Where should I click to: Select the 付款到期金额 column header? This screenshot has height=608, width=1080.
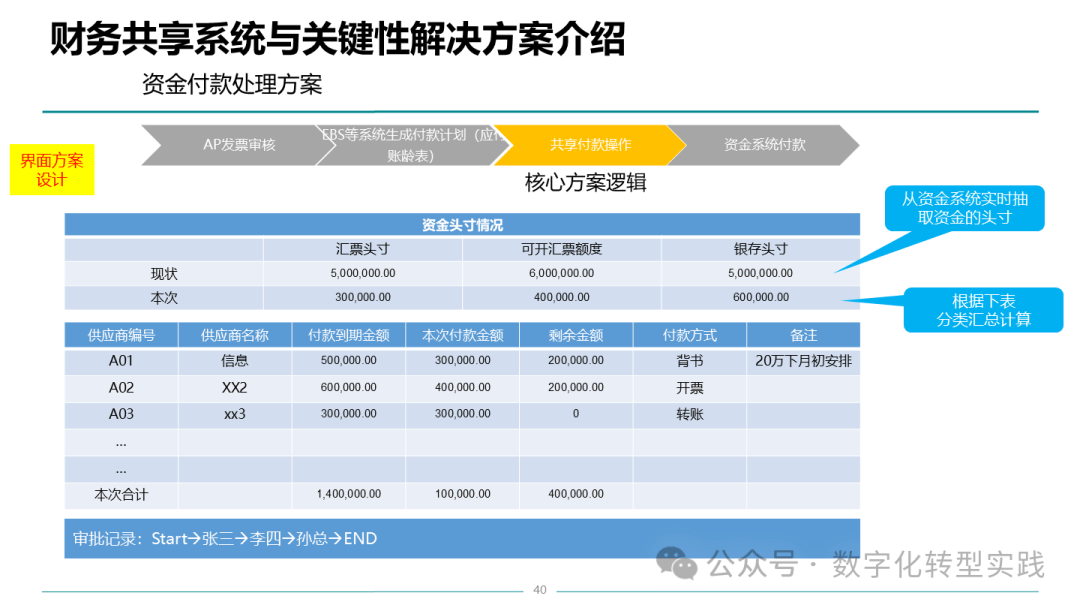click(x=349, y=335)
